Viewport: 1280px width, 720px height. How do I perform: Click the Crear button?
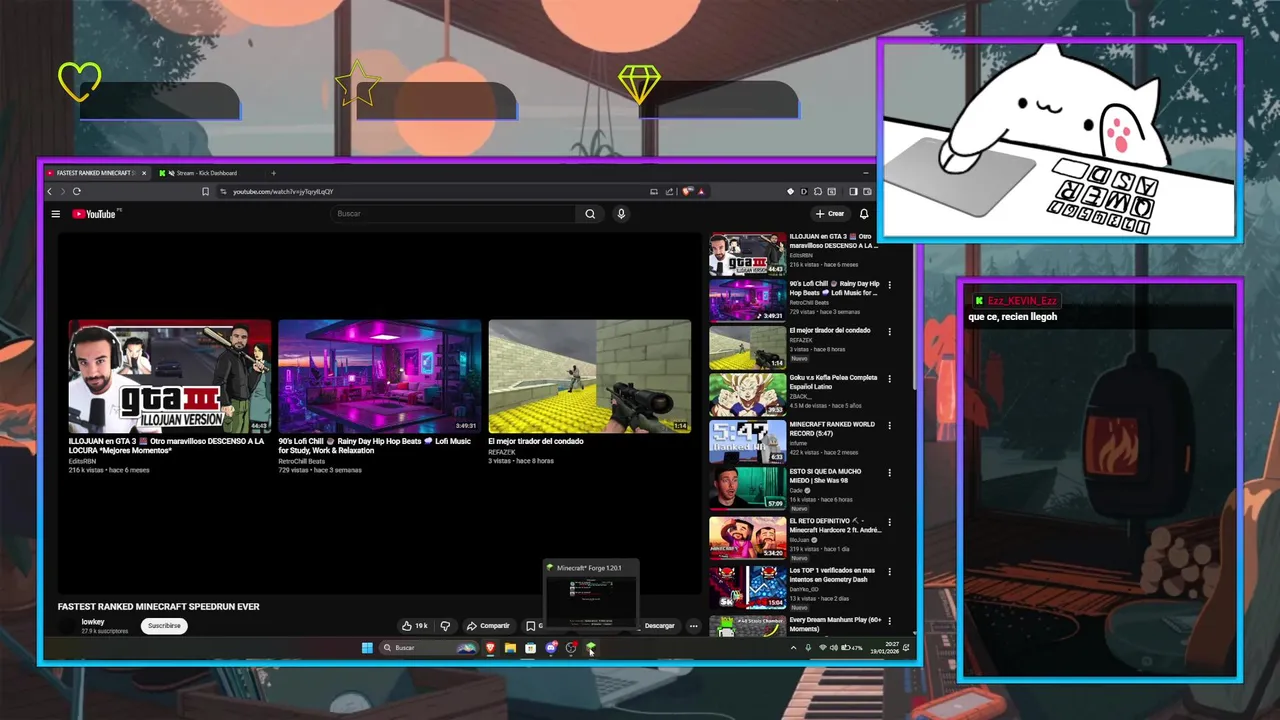830,214
